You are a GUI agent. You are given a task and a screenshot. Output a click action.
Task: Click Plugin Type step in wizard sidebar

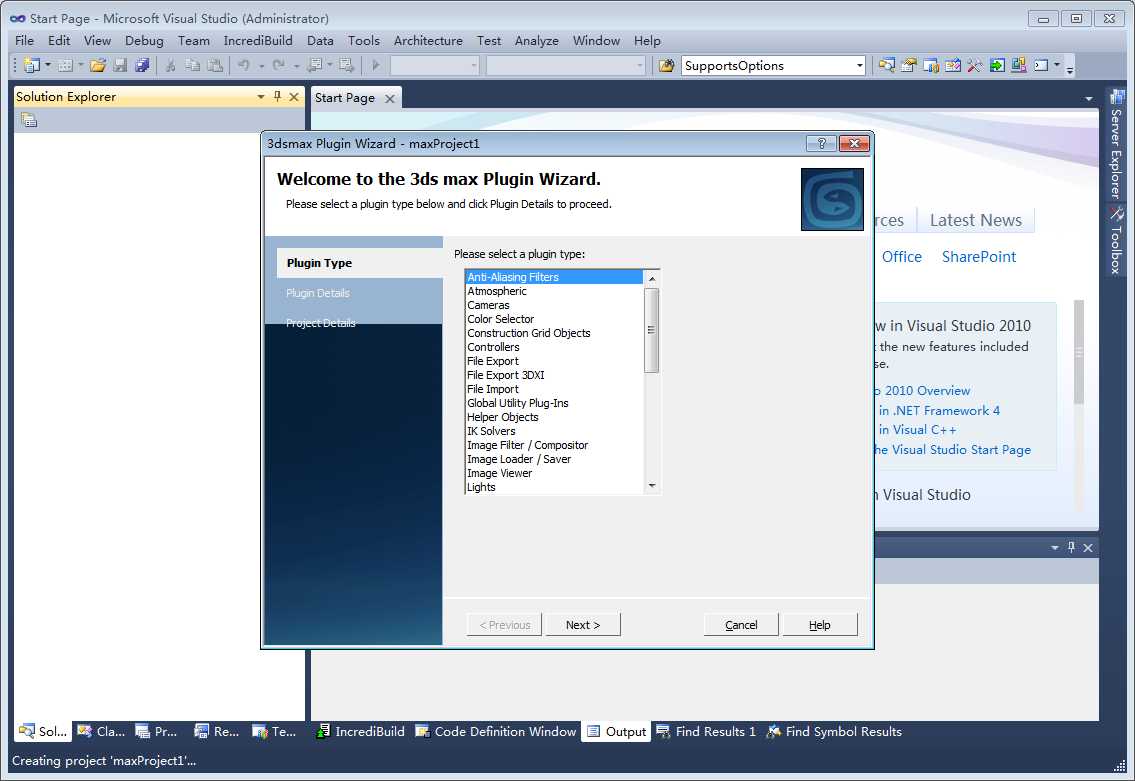[360, 263]
